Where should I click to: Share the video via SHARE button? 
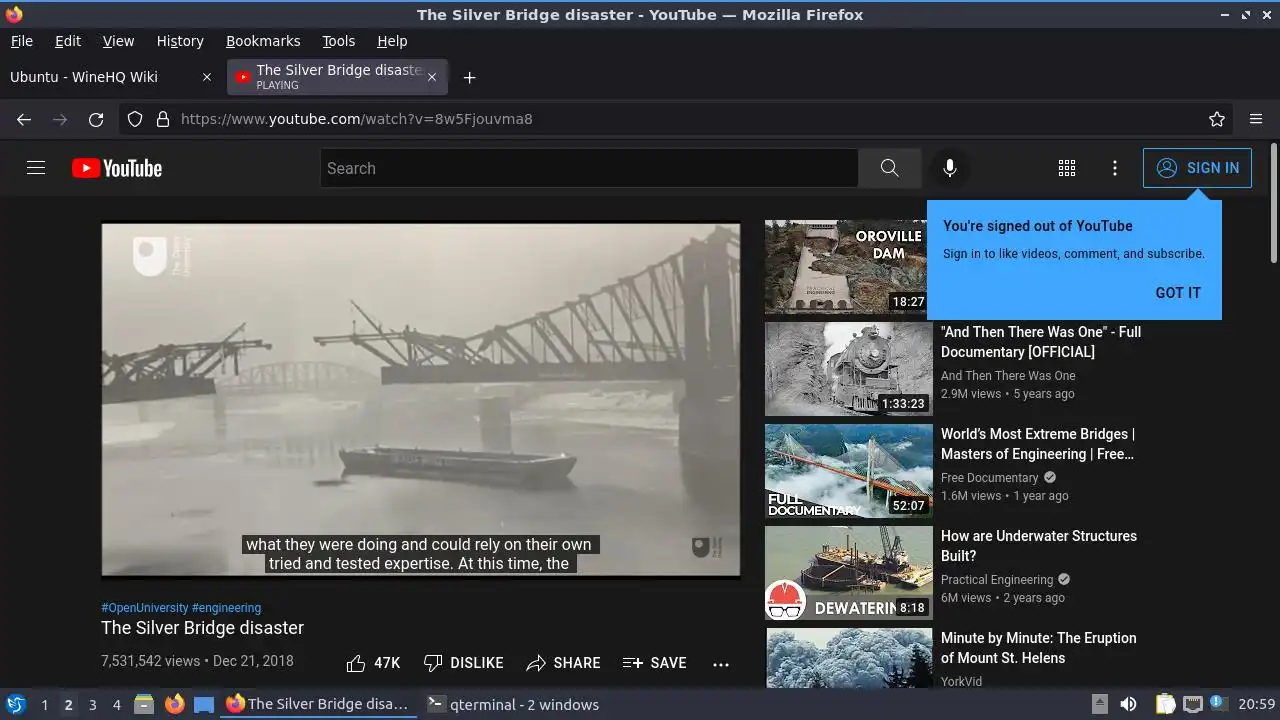[563, 663]
